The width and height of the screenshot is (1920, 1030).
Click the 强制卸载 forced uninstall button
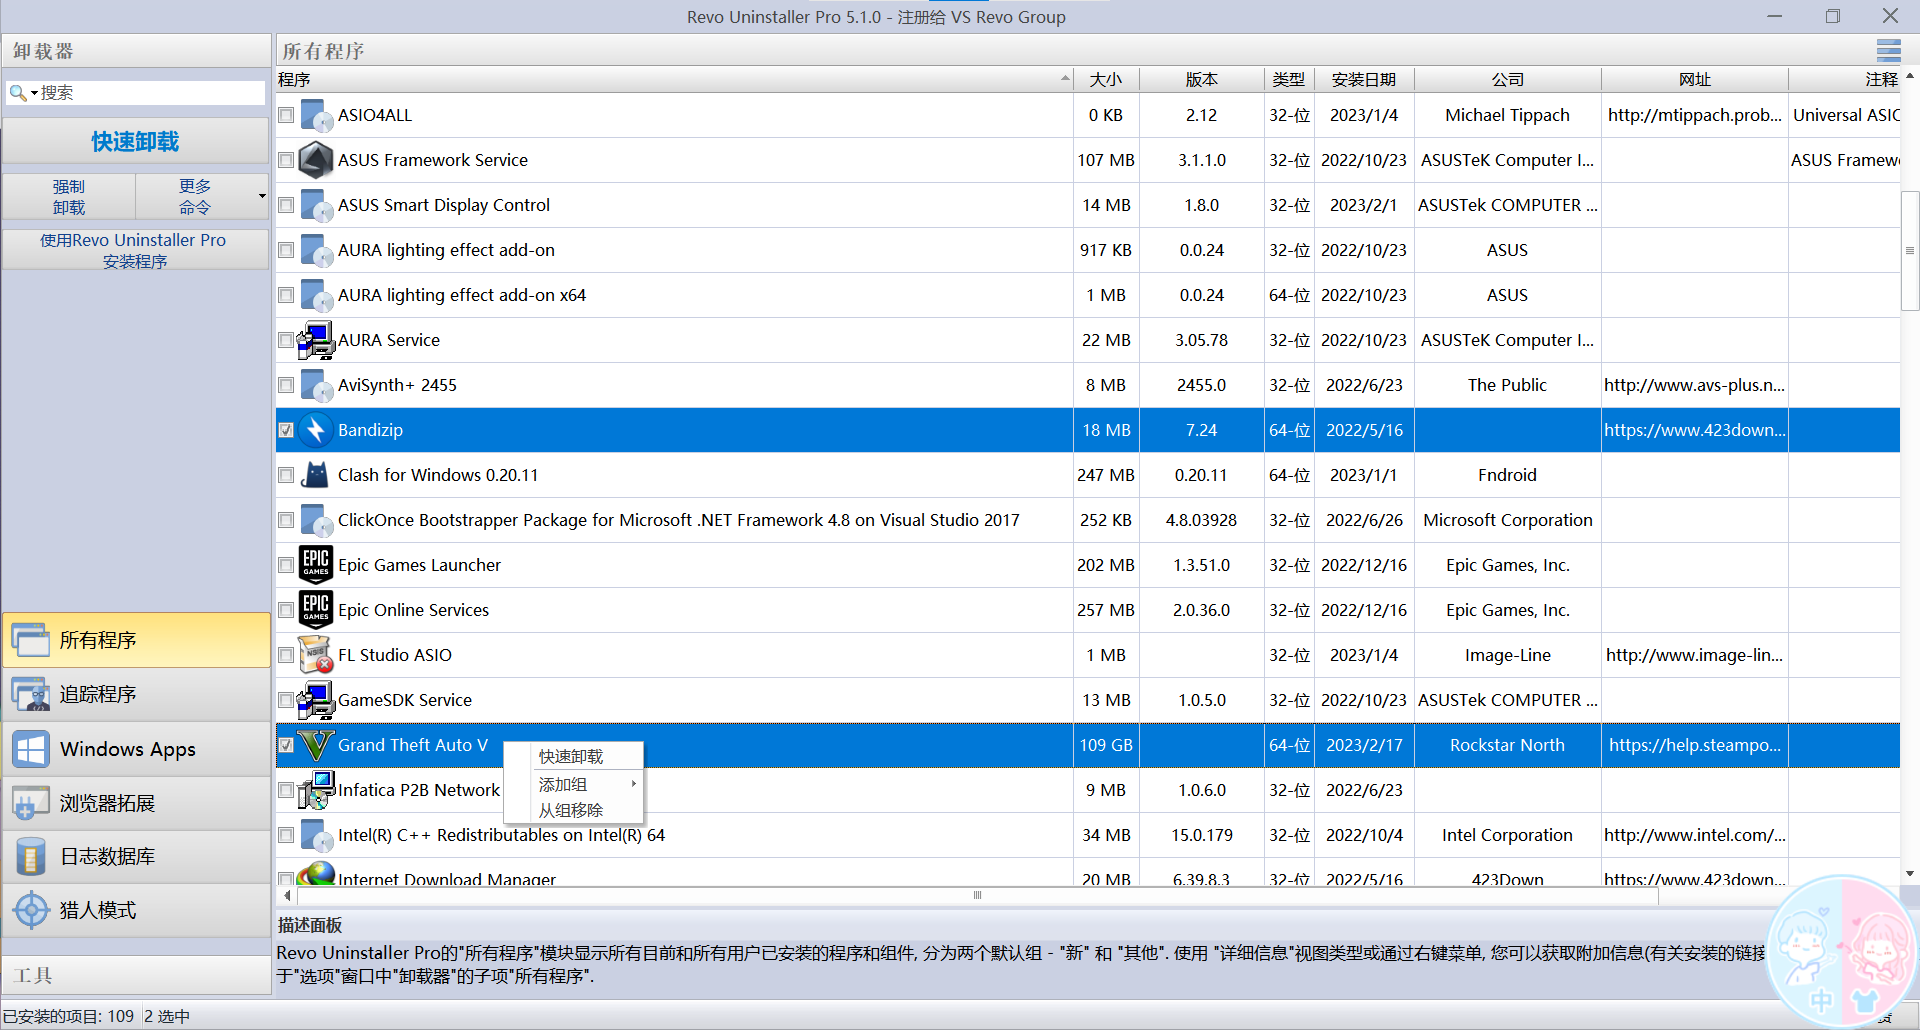coord(69,197)
